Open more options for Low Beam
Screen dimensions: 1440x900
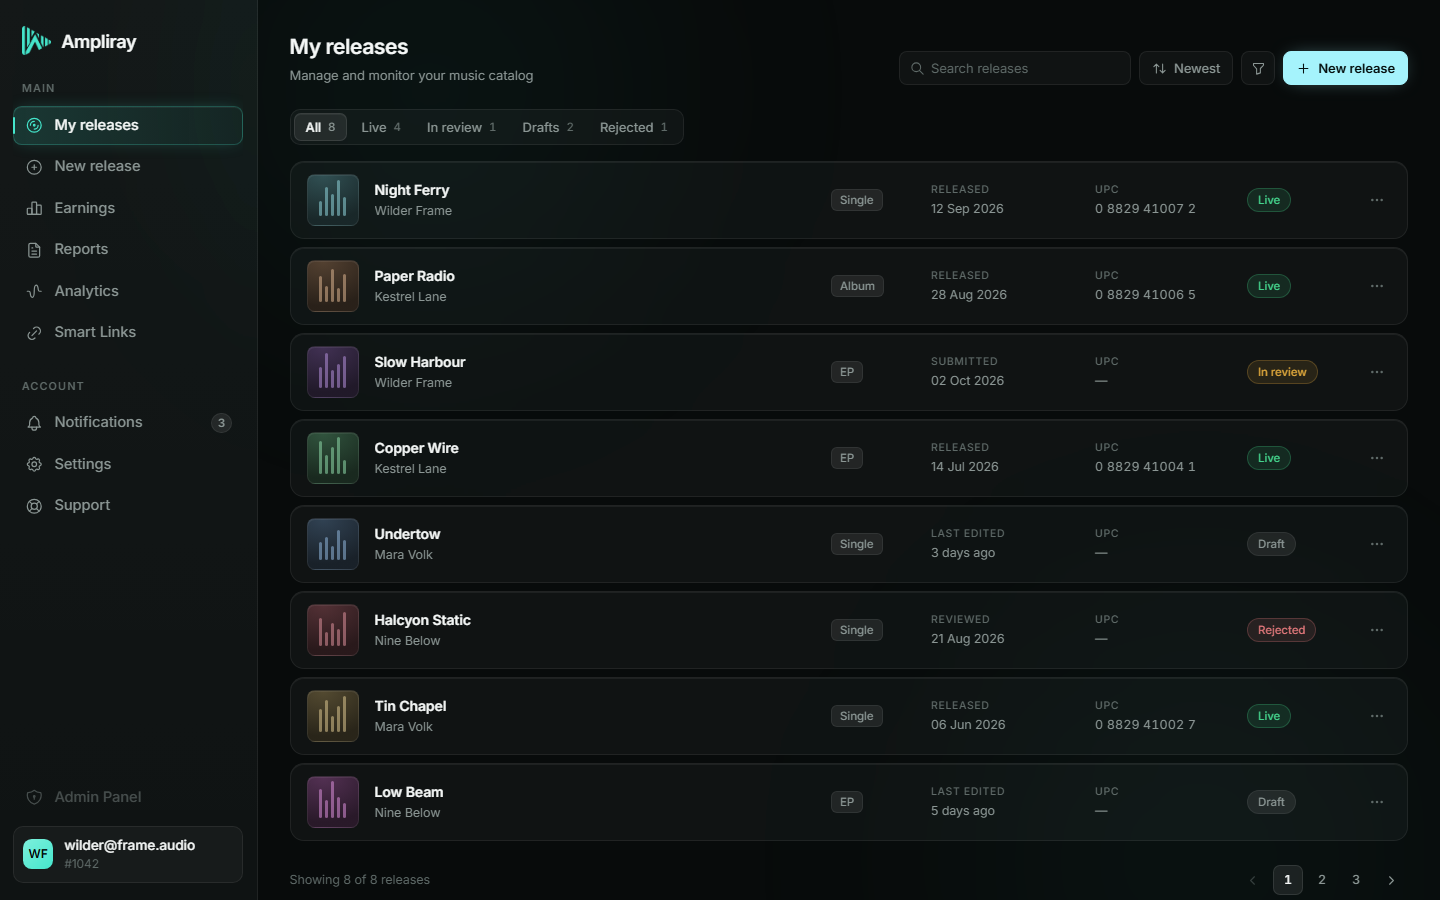pos(1377,802)
